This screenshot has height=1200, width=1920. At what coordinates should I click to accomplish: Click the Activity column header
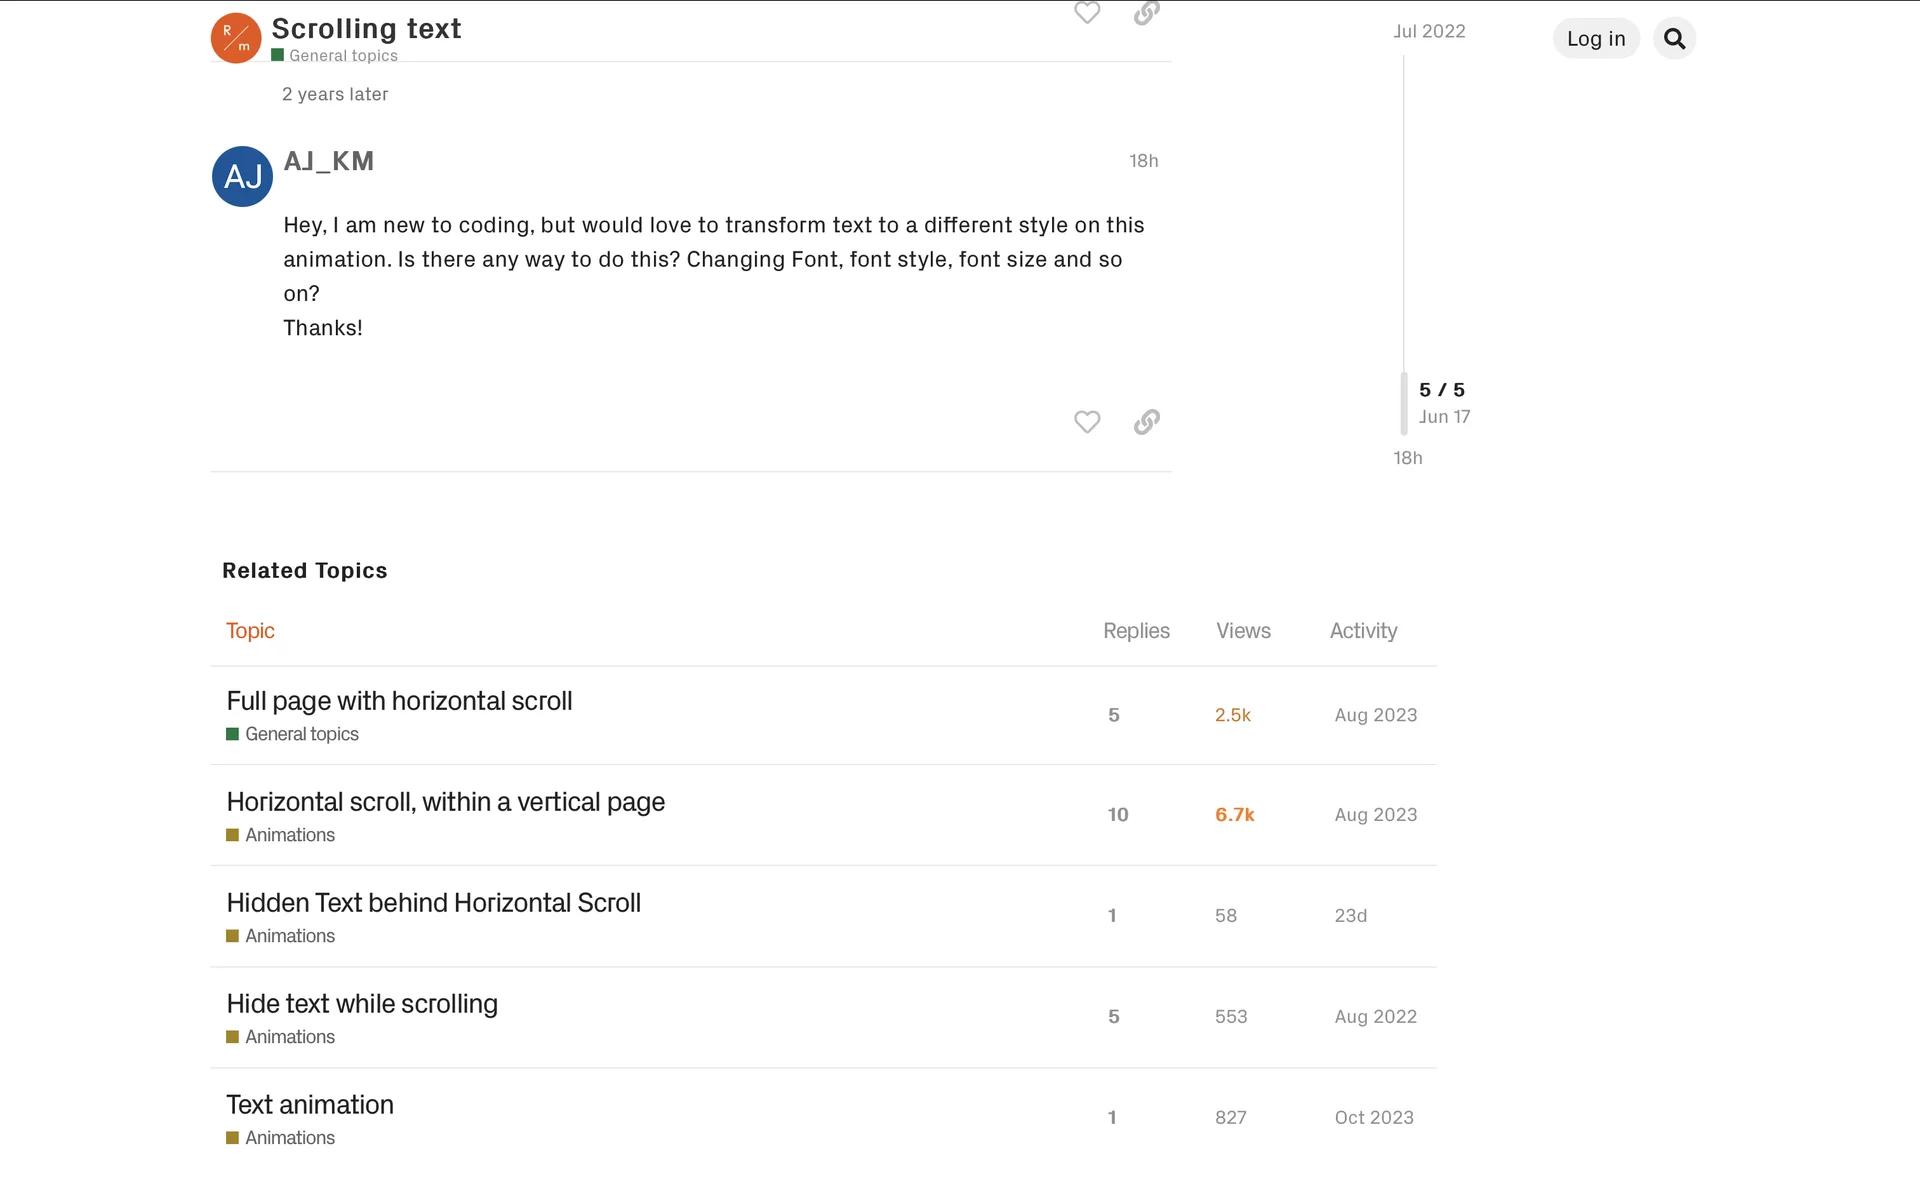[1363, 631]
